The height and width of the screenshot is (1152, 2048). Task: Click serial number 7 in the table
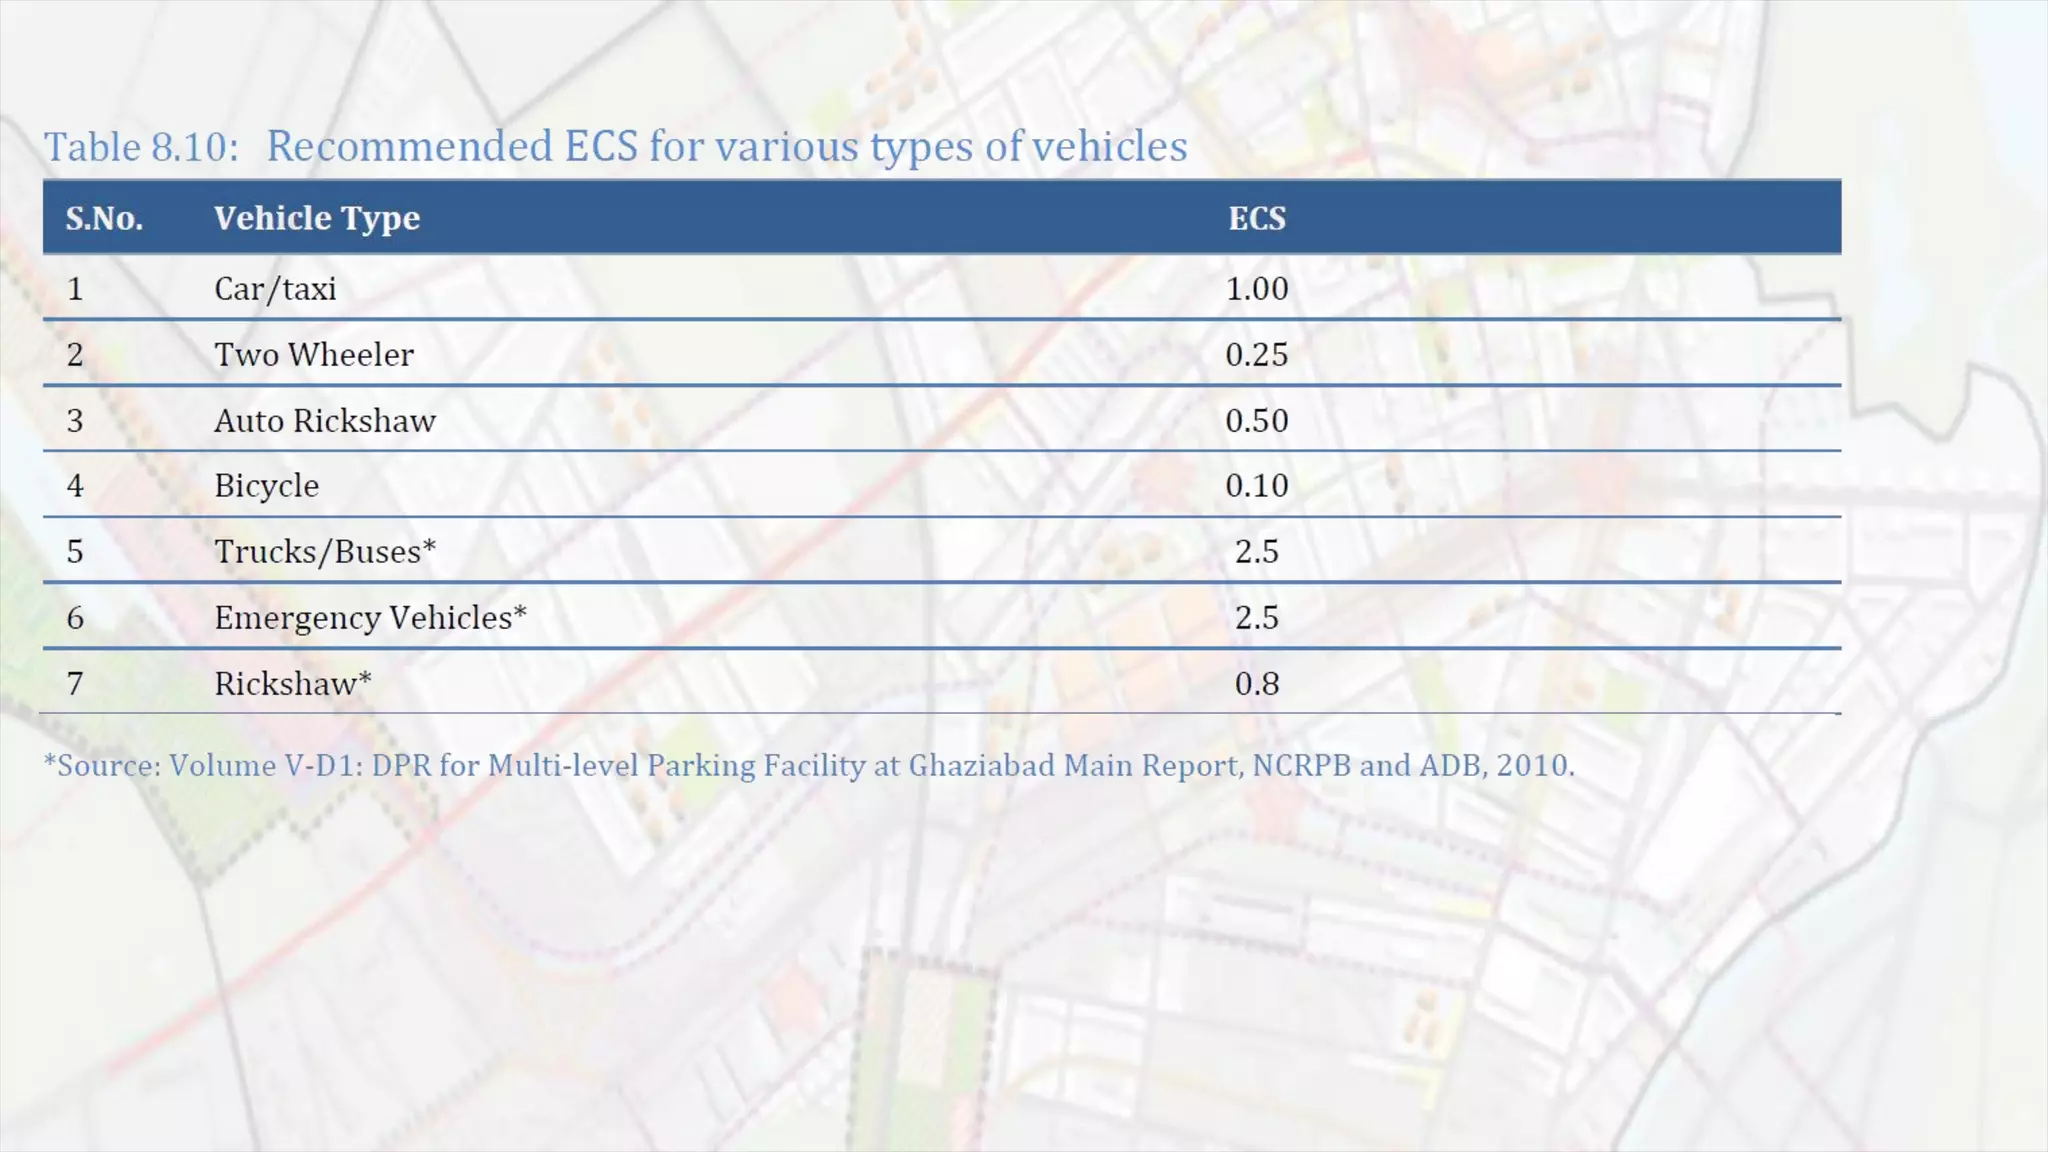(75, 684)
